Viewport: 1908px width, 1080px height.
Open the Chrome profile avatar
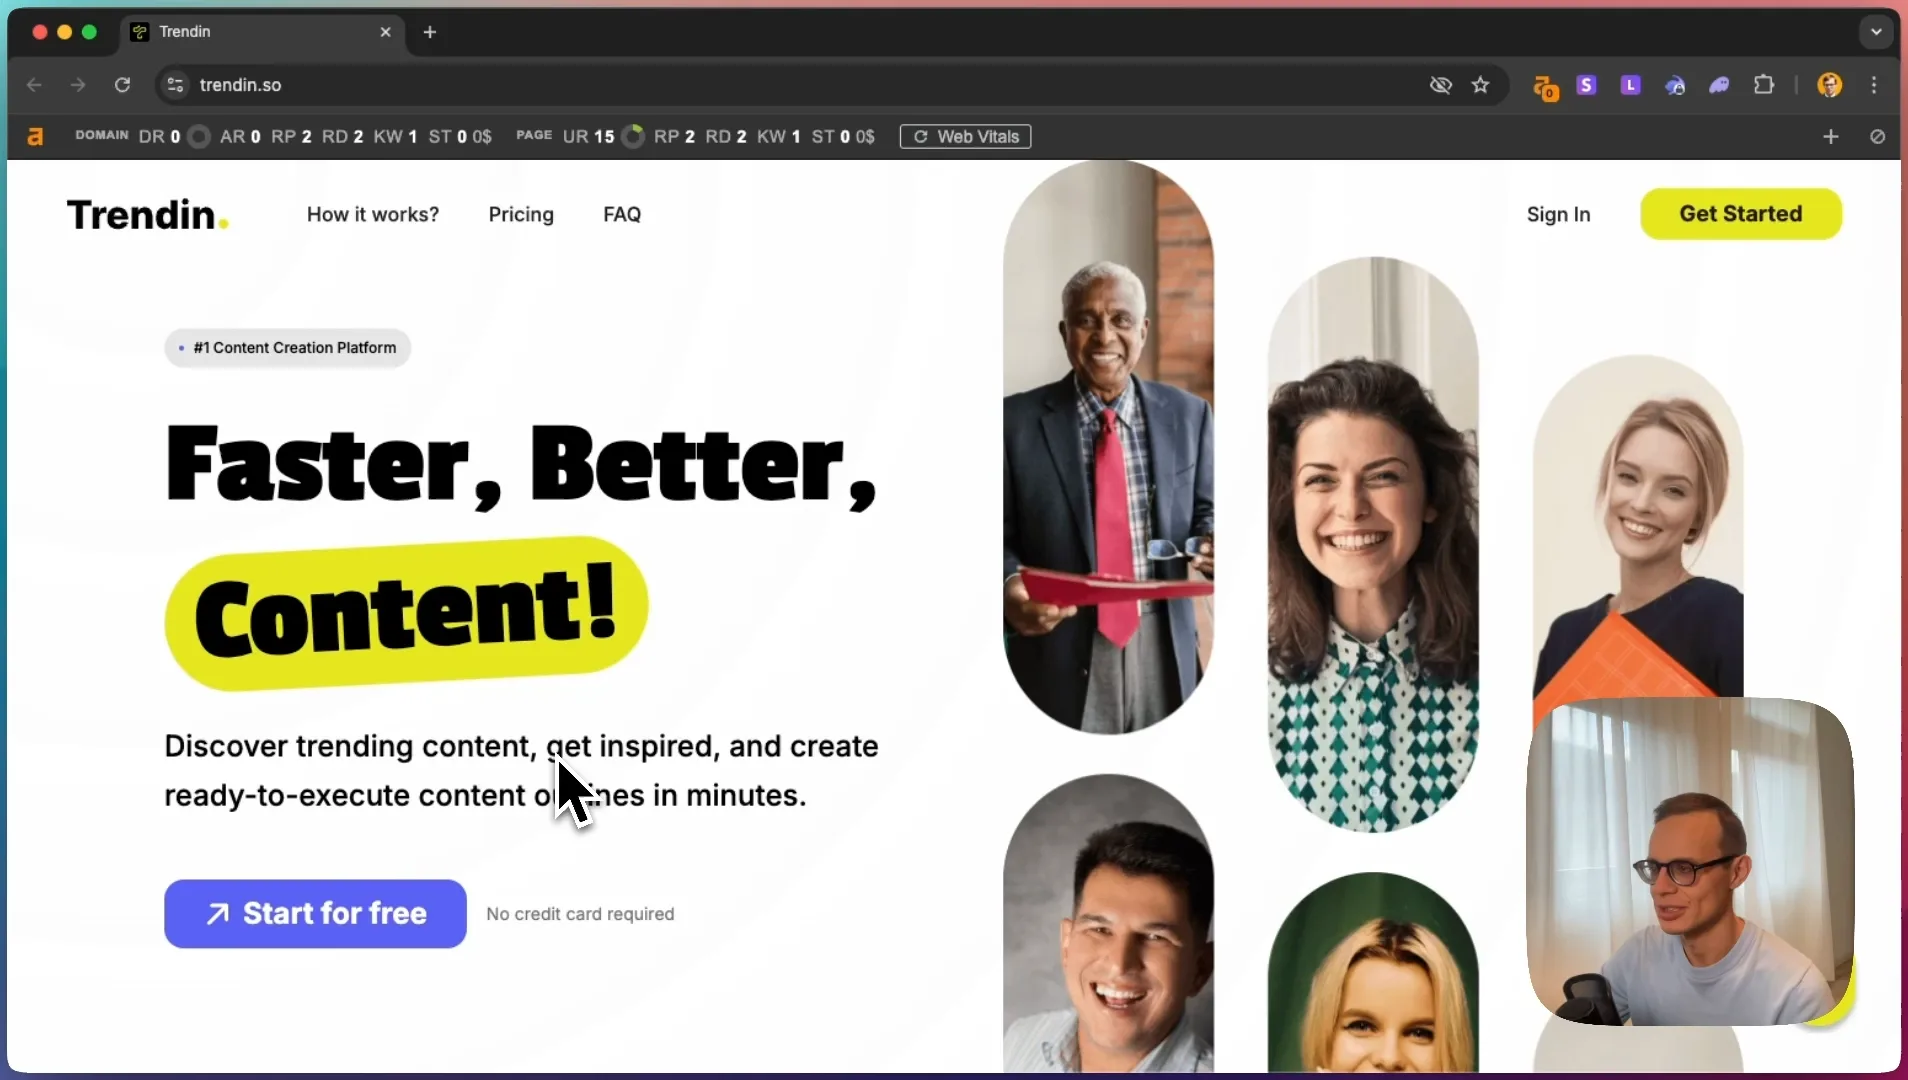click(1830, 85)
